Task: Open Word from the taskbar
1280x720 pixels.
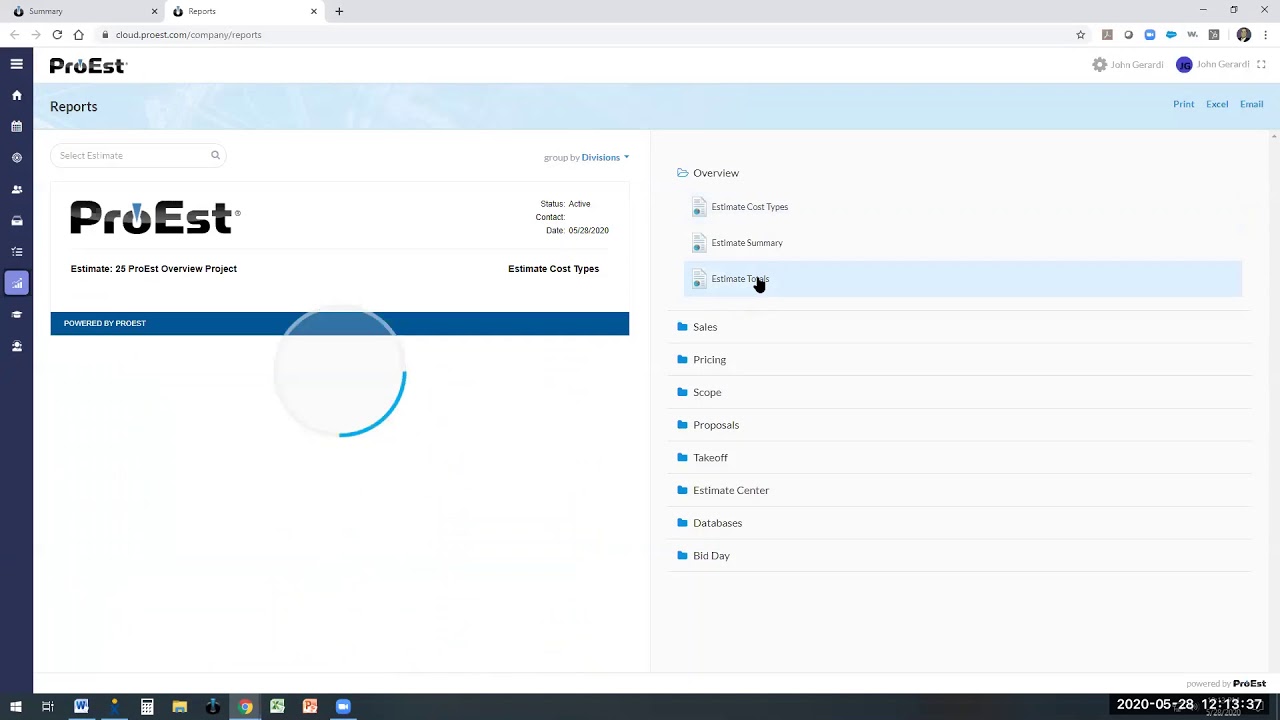Action: pos(81,707)
